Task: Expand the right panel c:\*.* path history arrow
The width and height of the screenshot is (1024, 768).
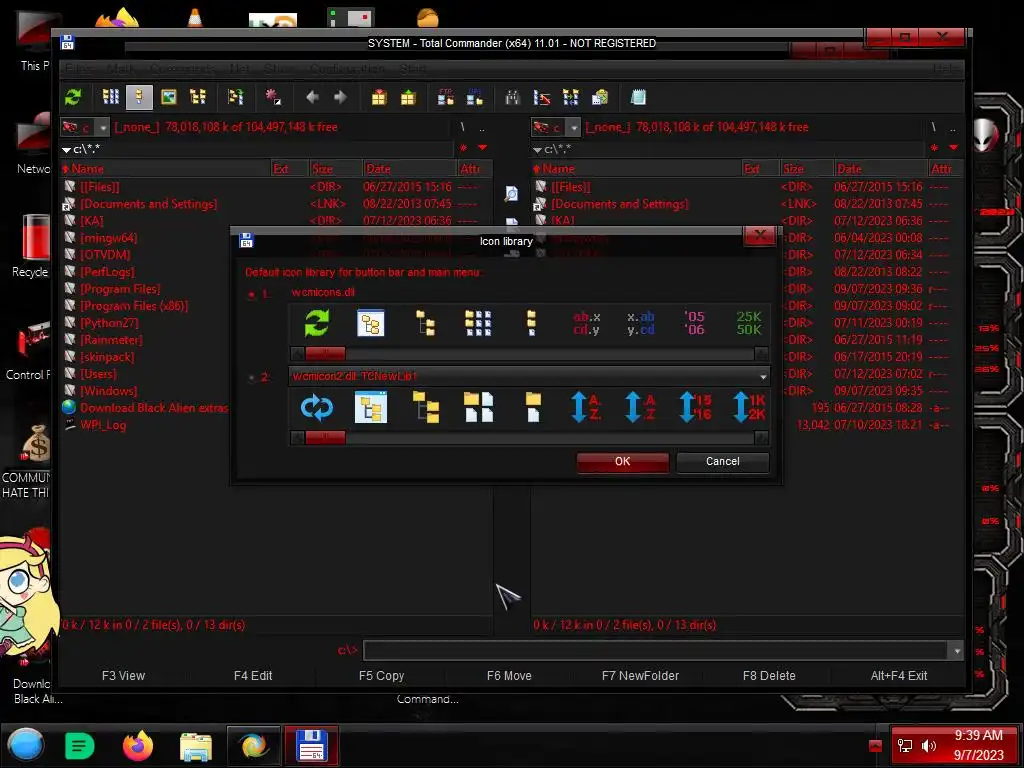Action: pyautogui.click(x=537, y=150)
